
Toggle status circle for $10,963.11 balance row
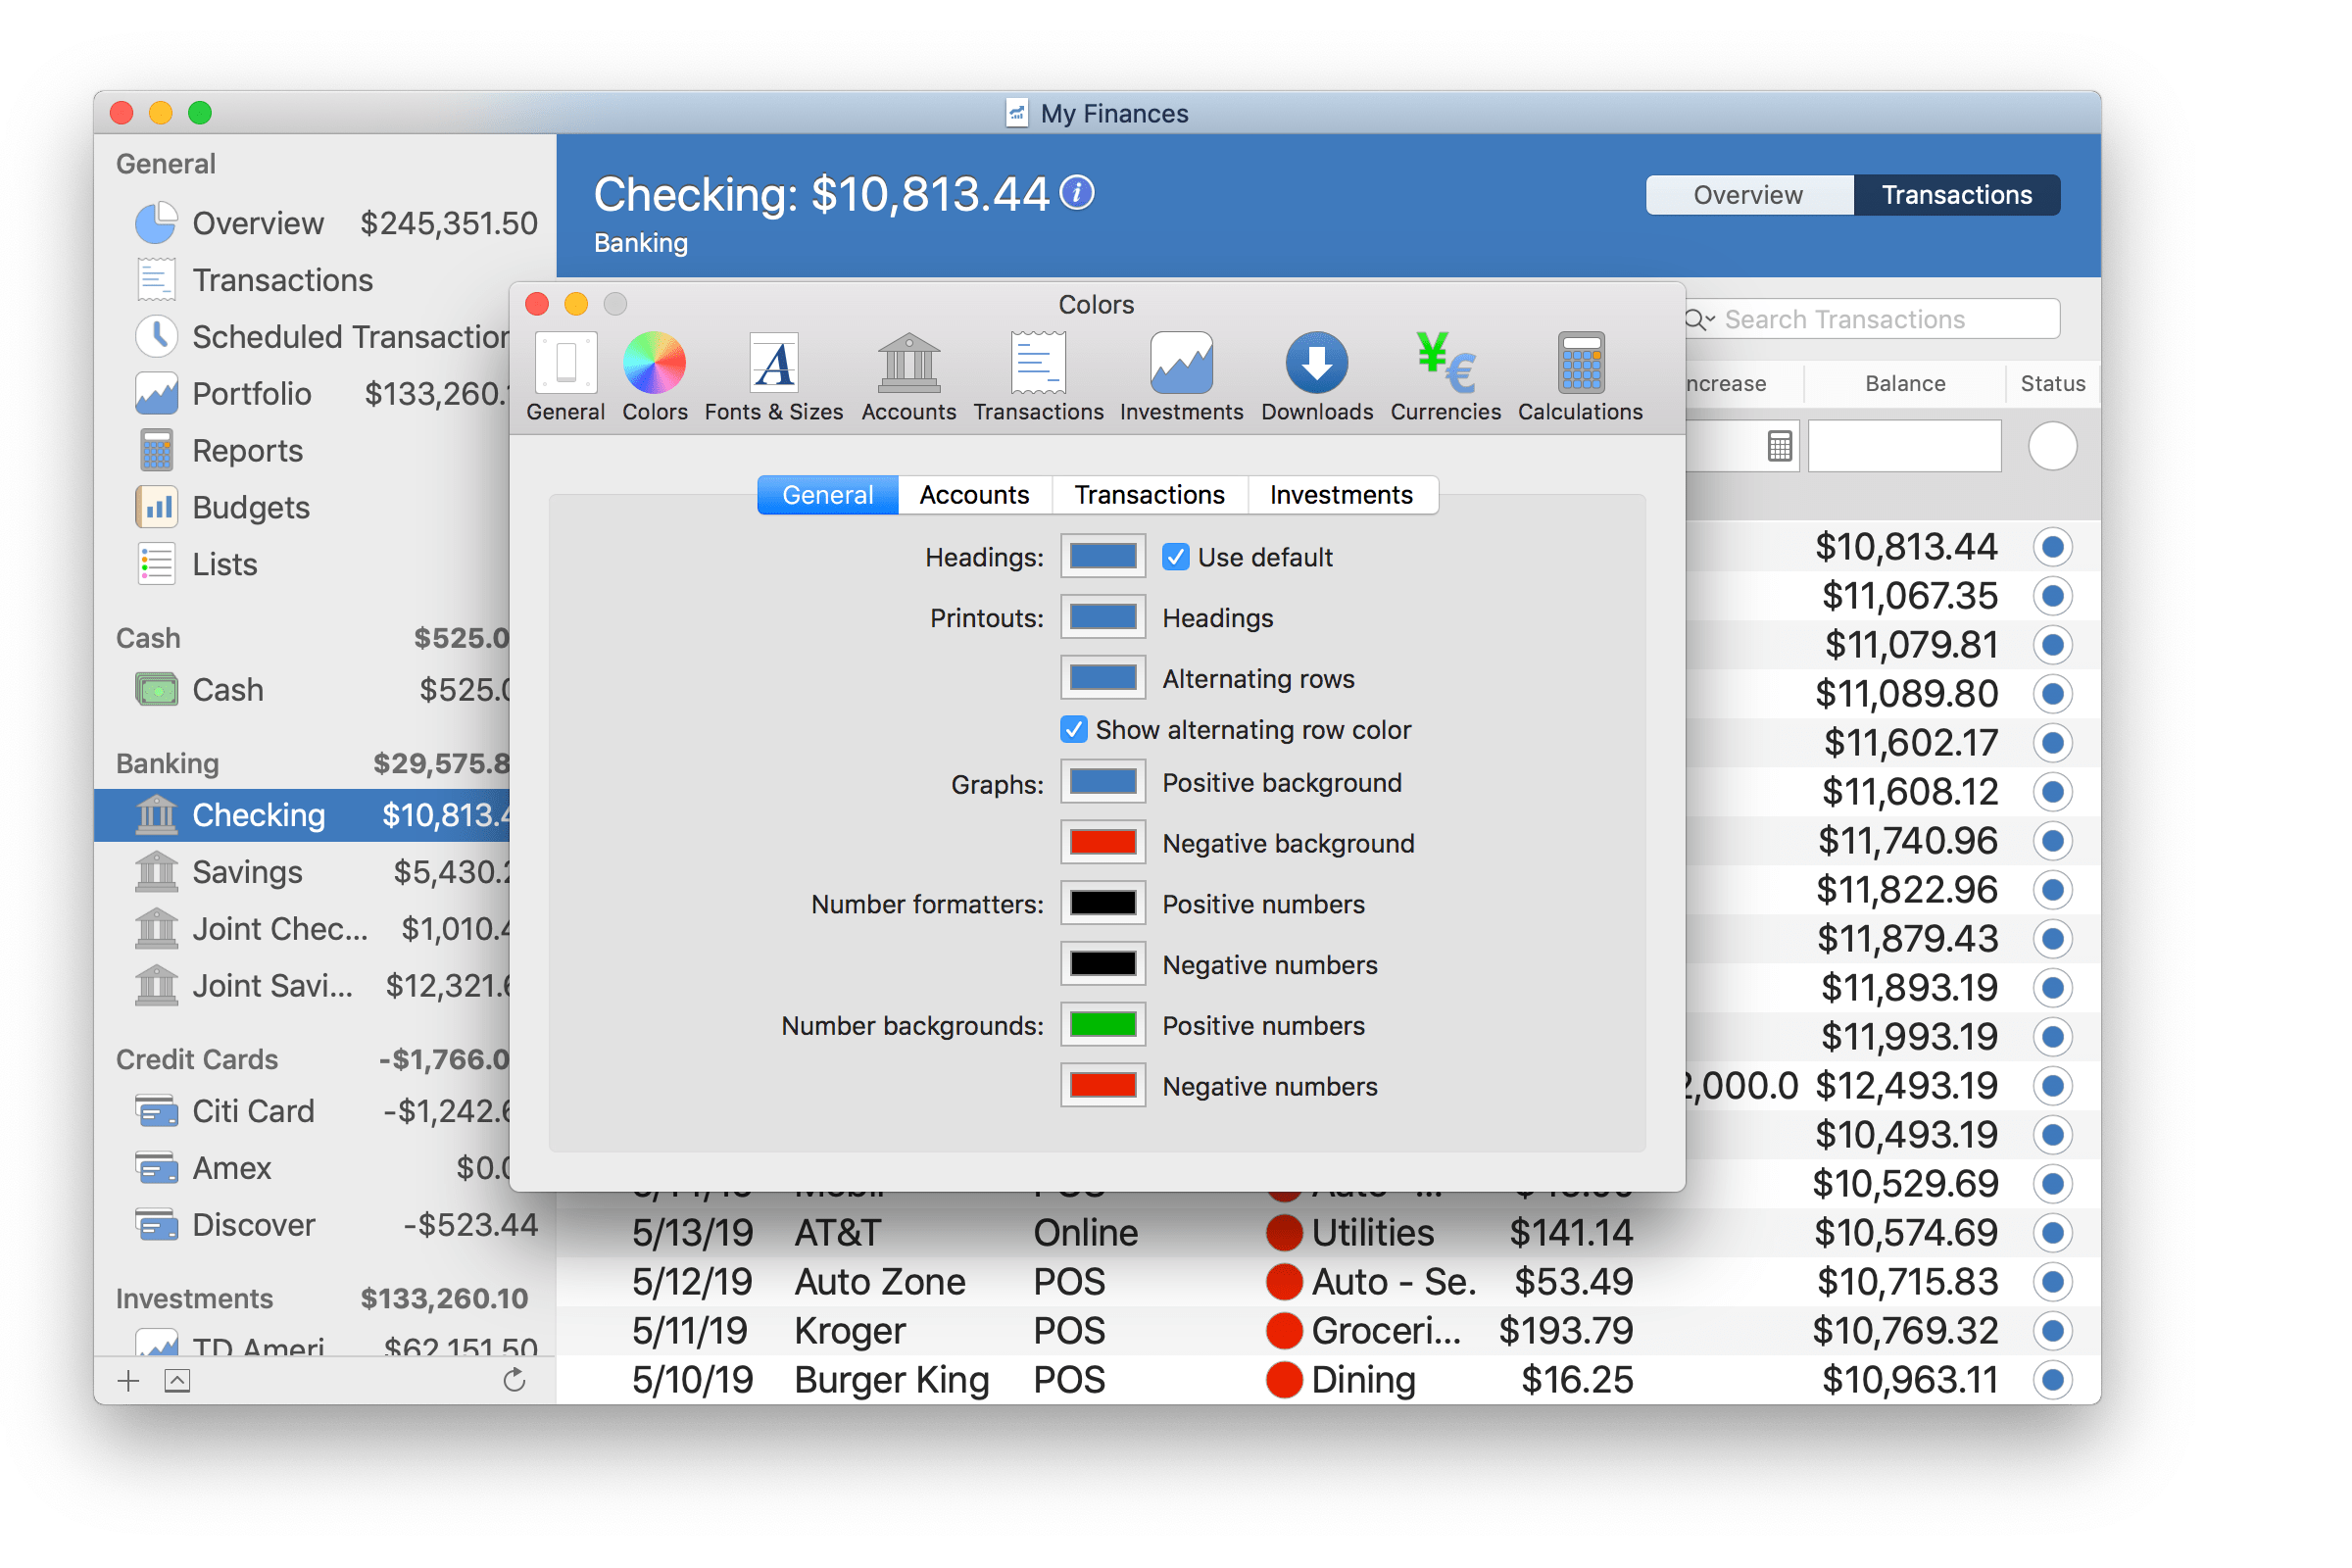coord(2053,1380)
